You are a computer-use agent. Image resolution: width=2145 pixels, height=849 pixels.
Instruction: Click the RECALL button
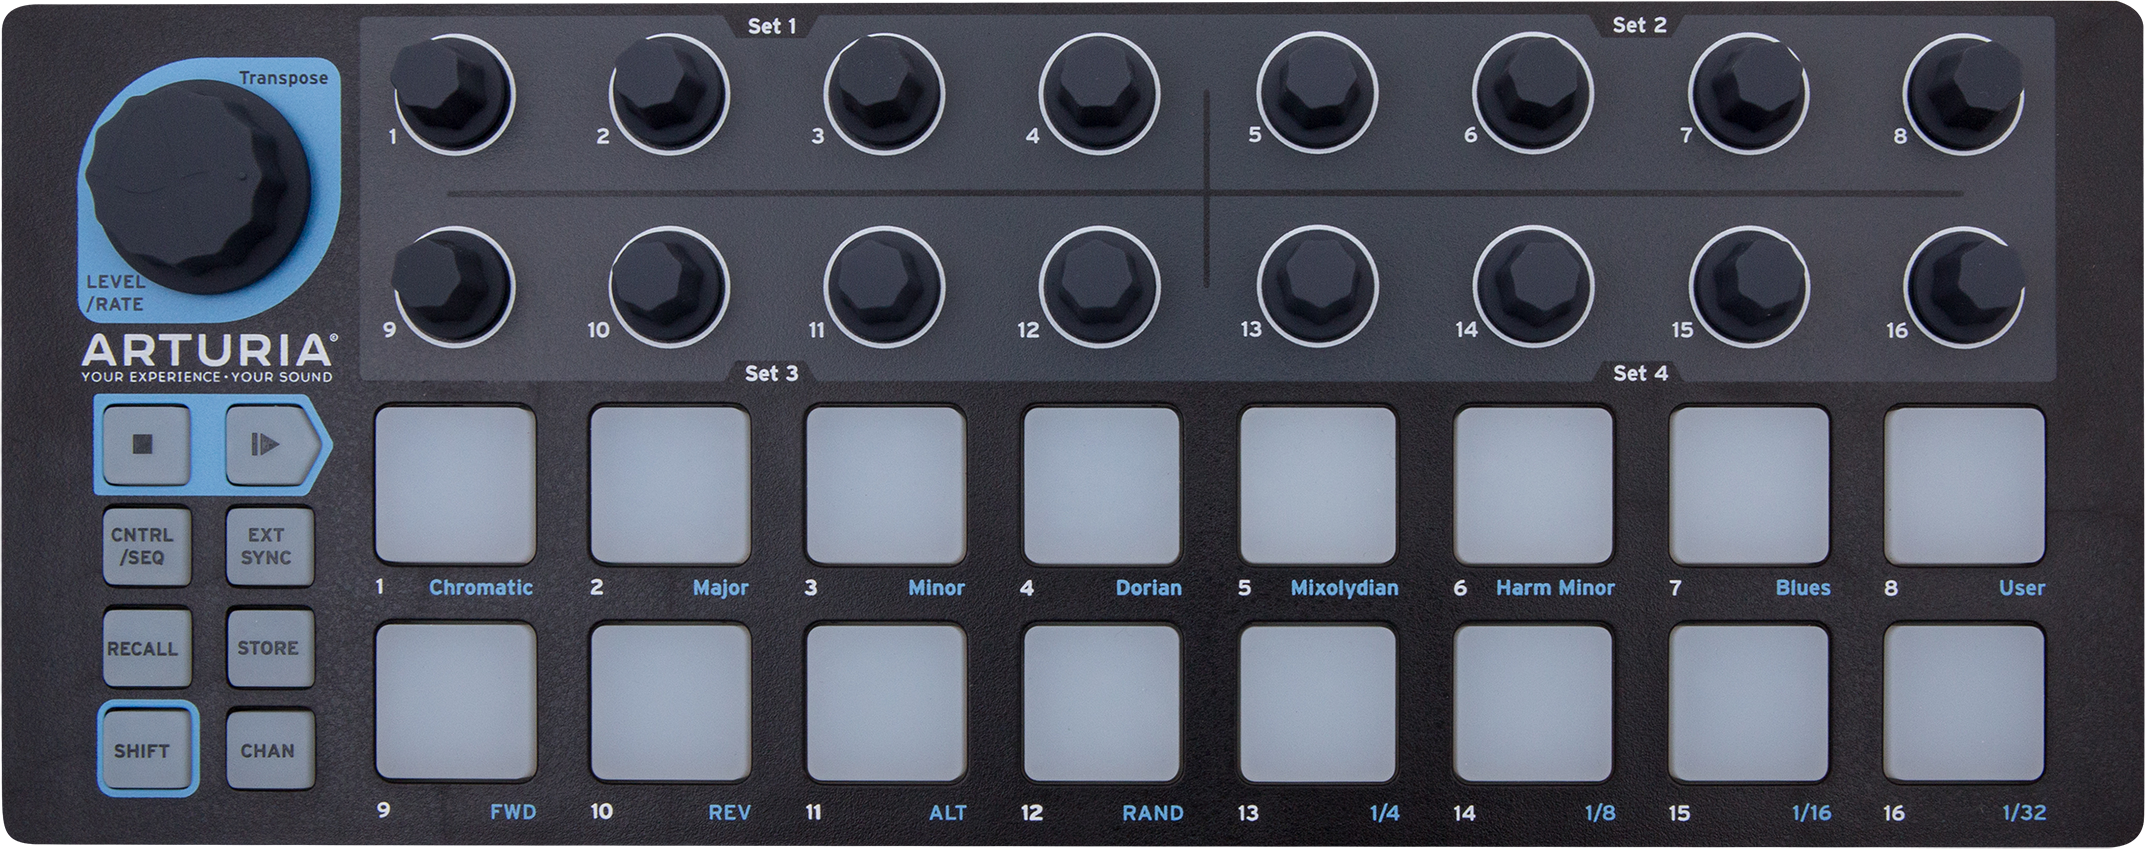[x=145, y=648]
